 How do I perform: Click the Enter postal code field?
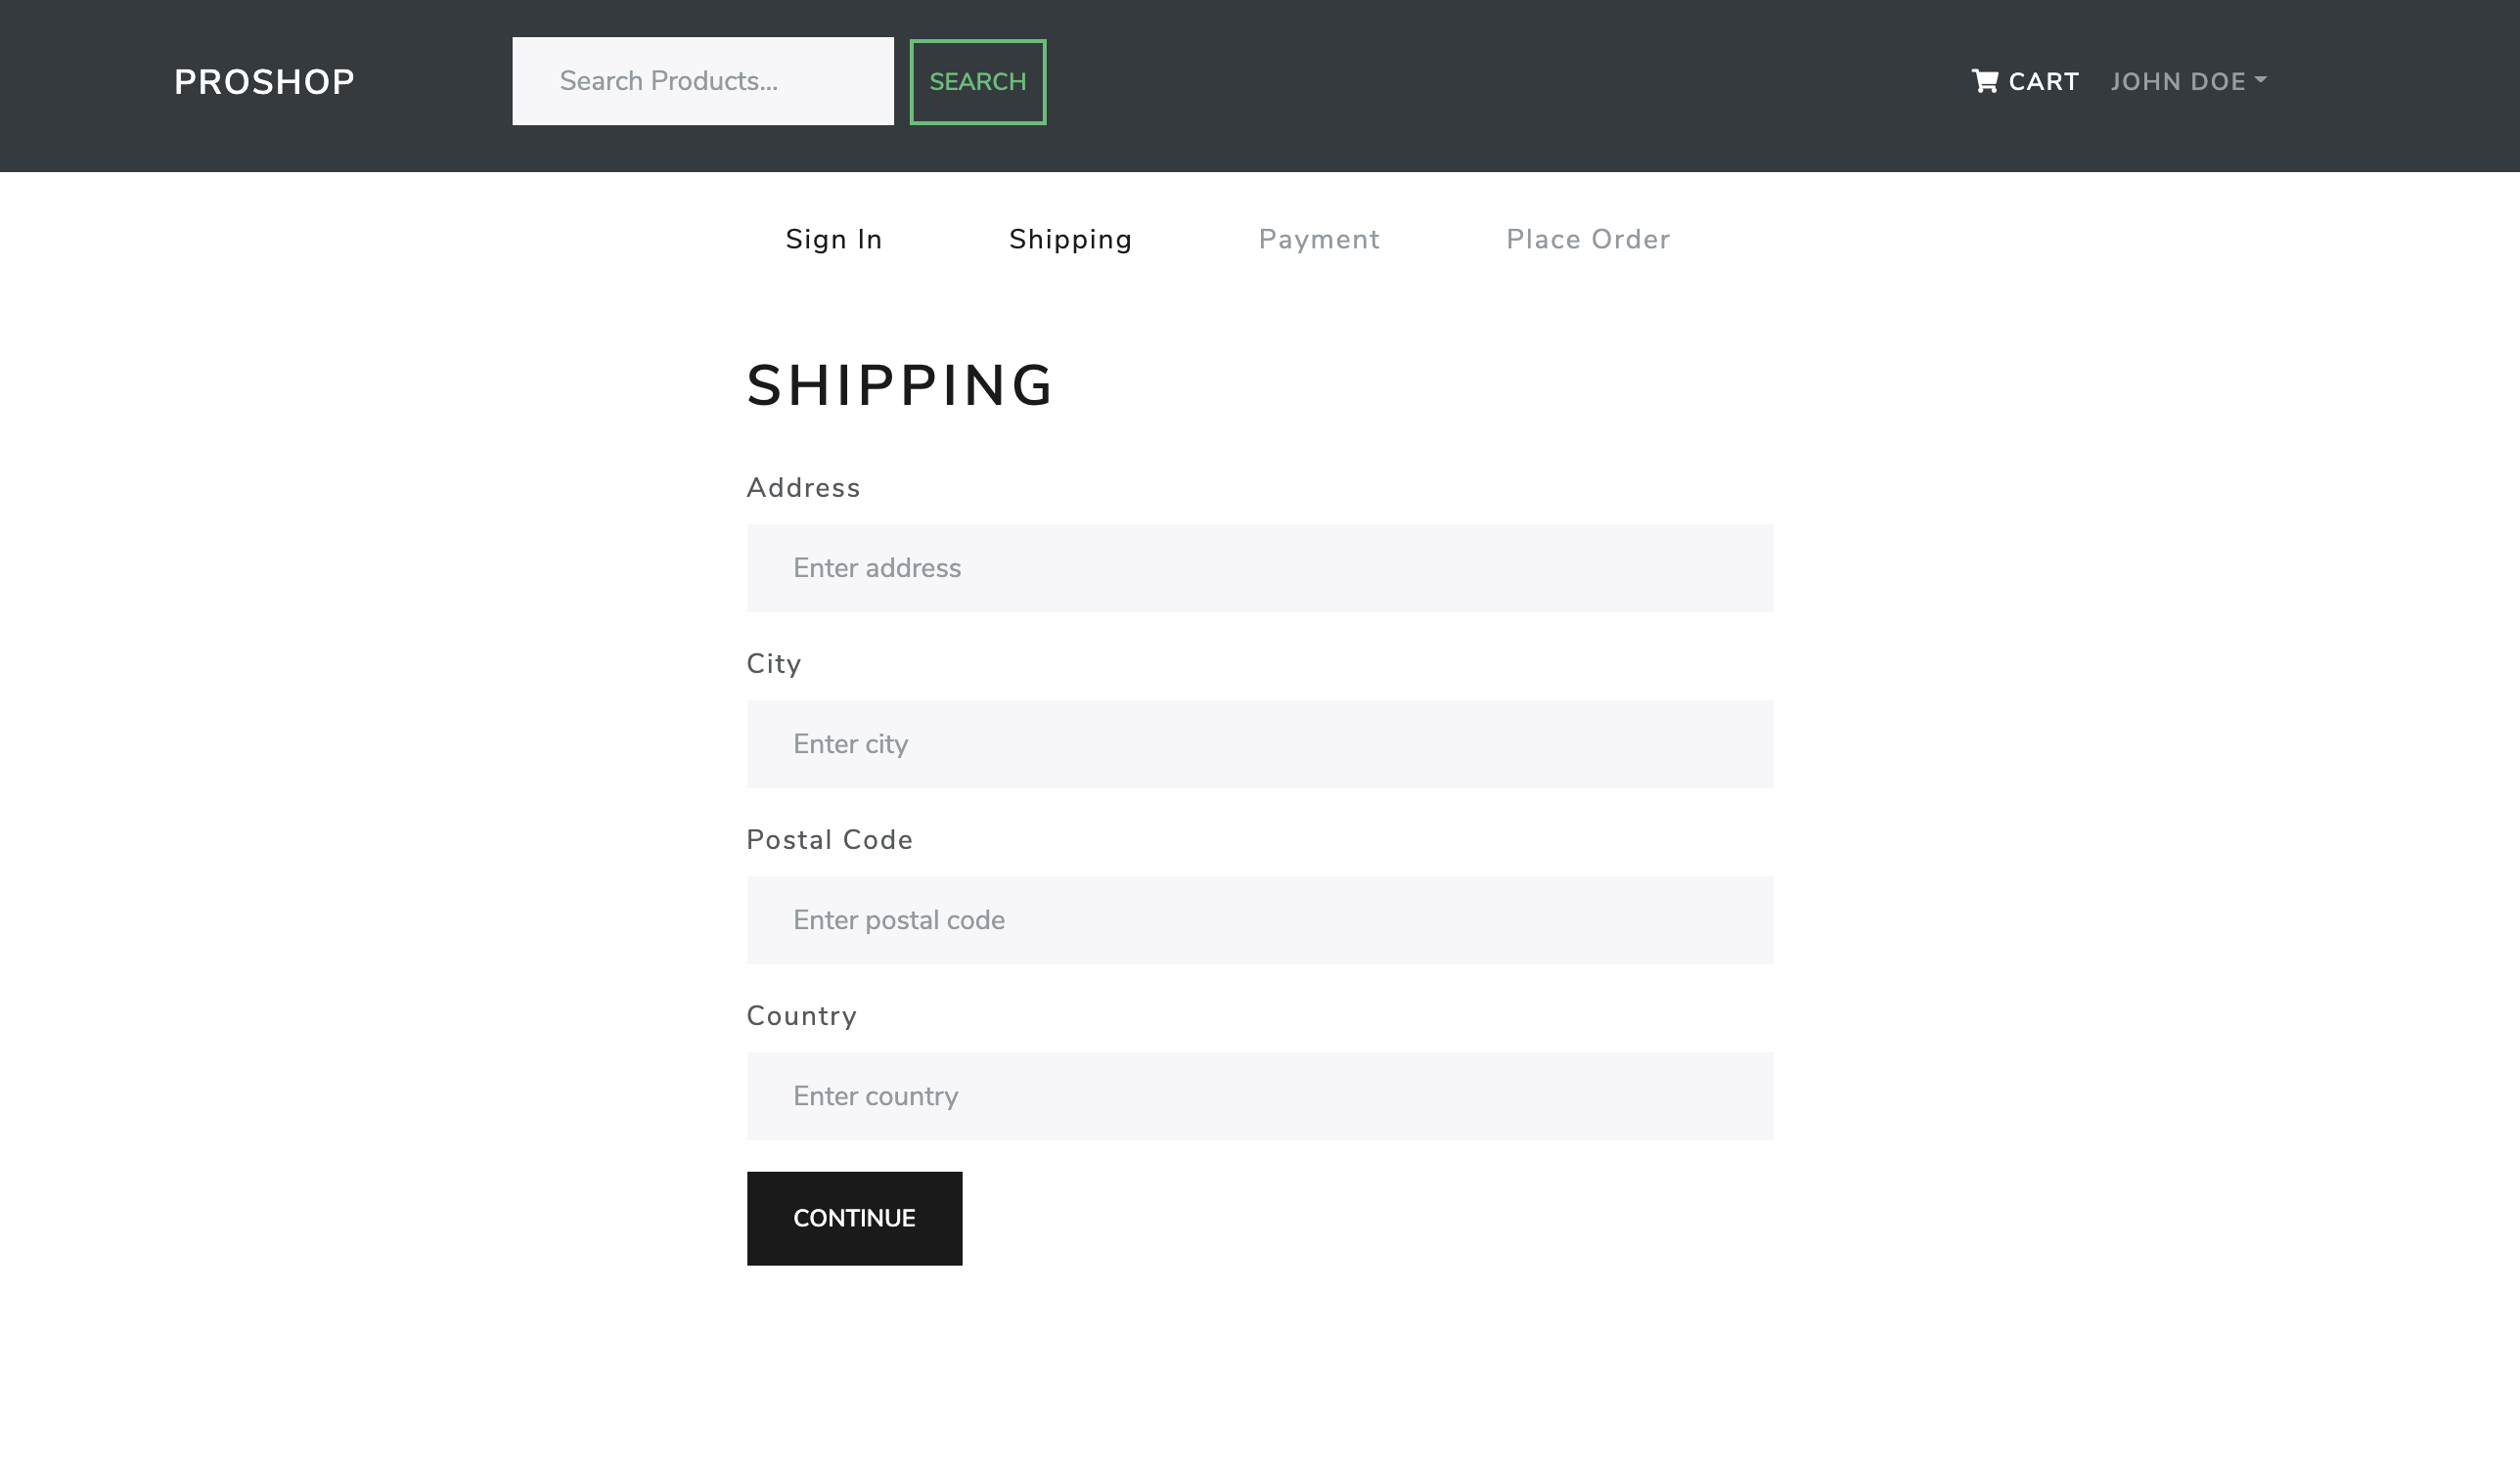1259,920
